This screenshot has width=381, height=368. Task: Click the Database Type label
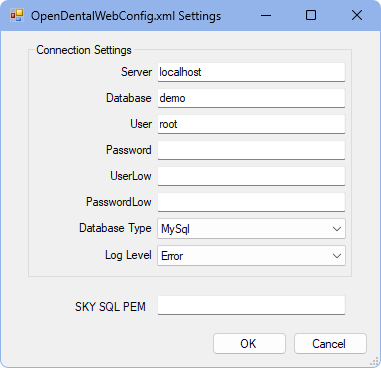point(115,228)
